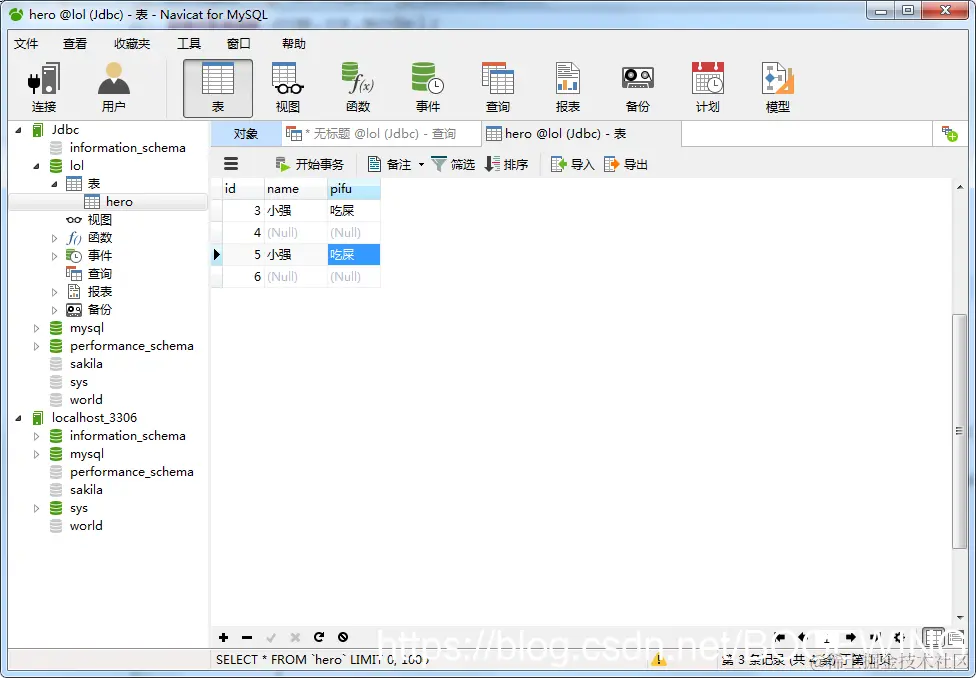The height and width of the screenshot is (678, 976).
Task: Click the next record arrow in navigation bar
Action: tap(850, 637)
